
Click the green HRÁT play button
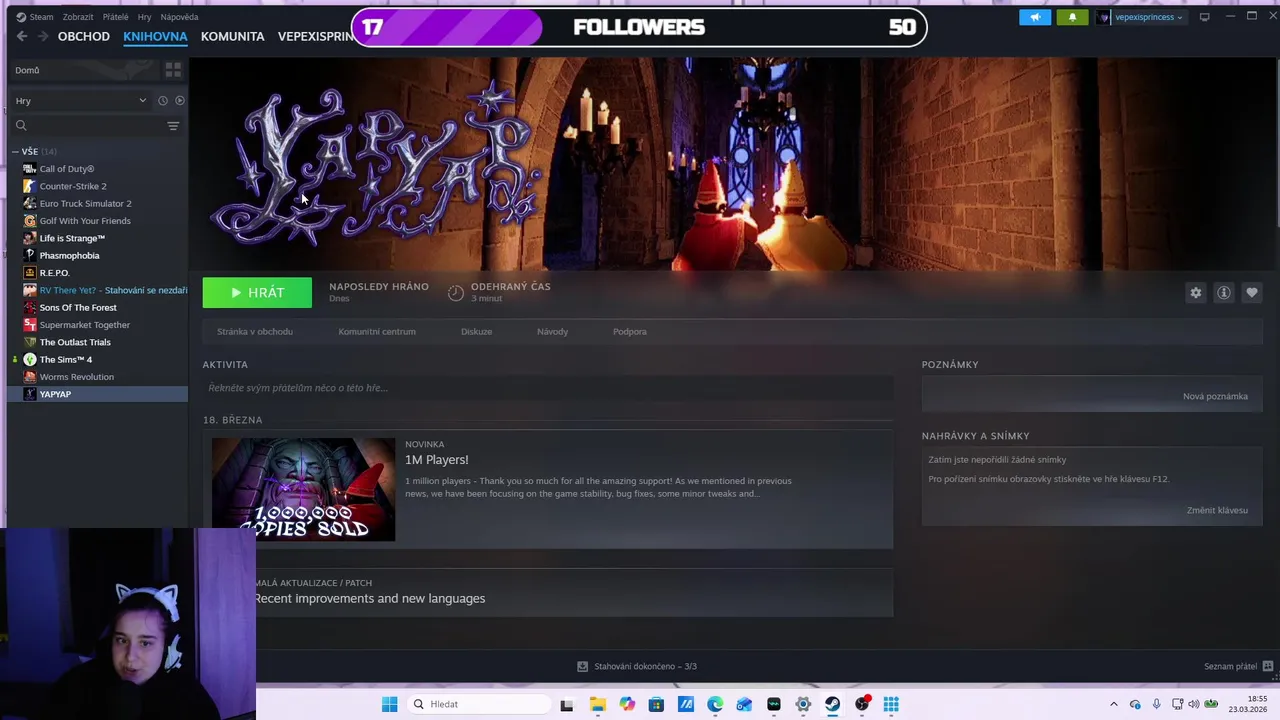[257, 293]
